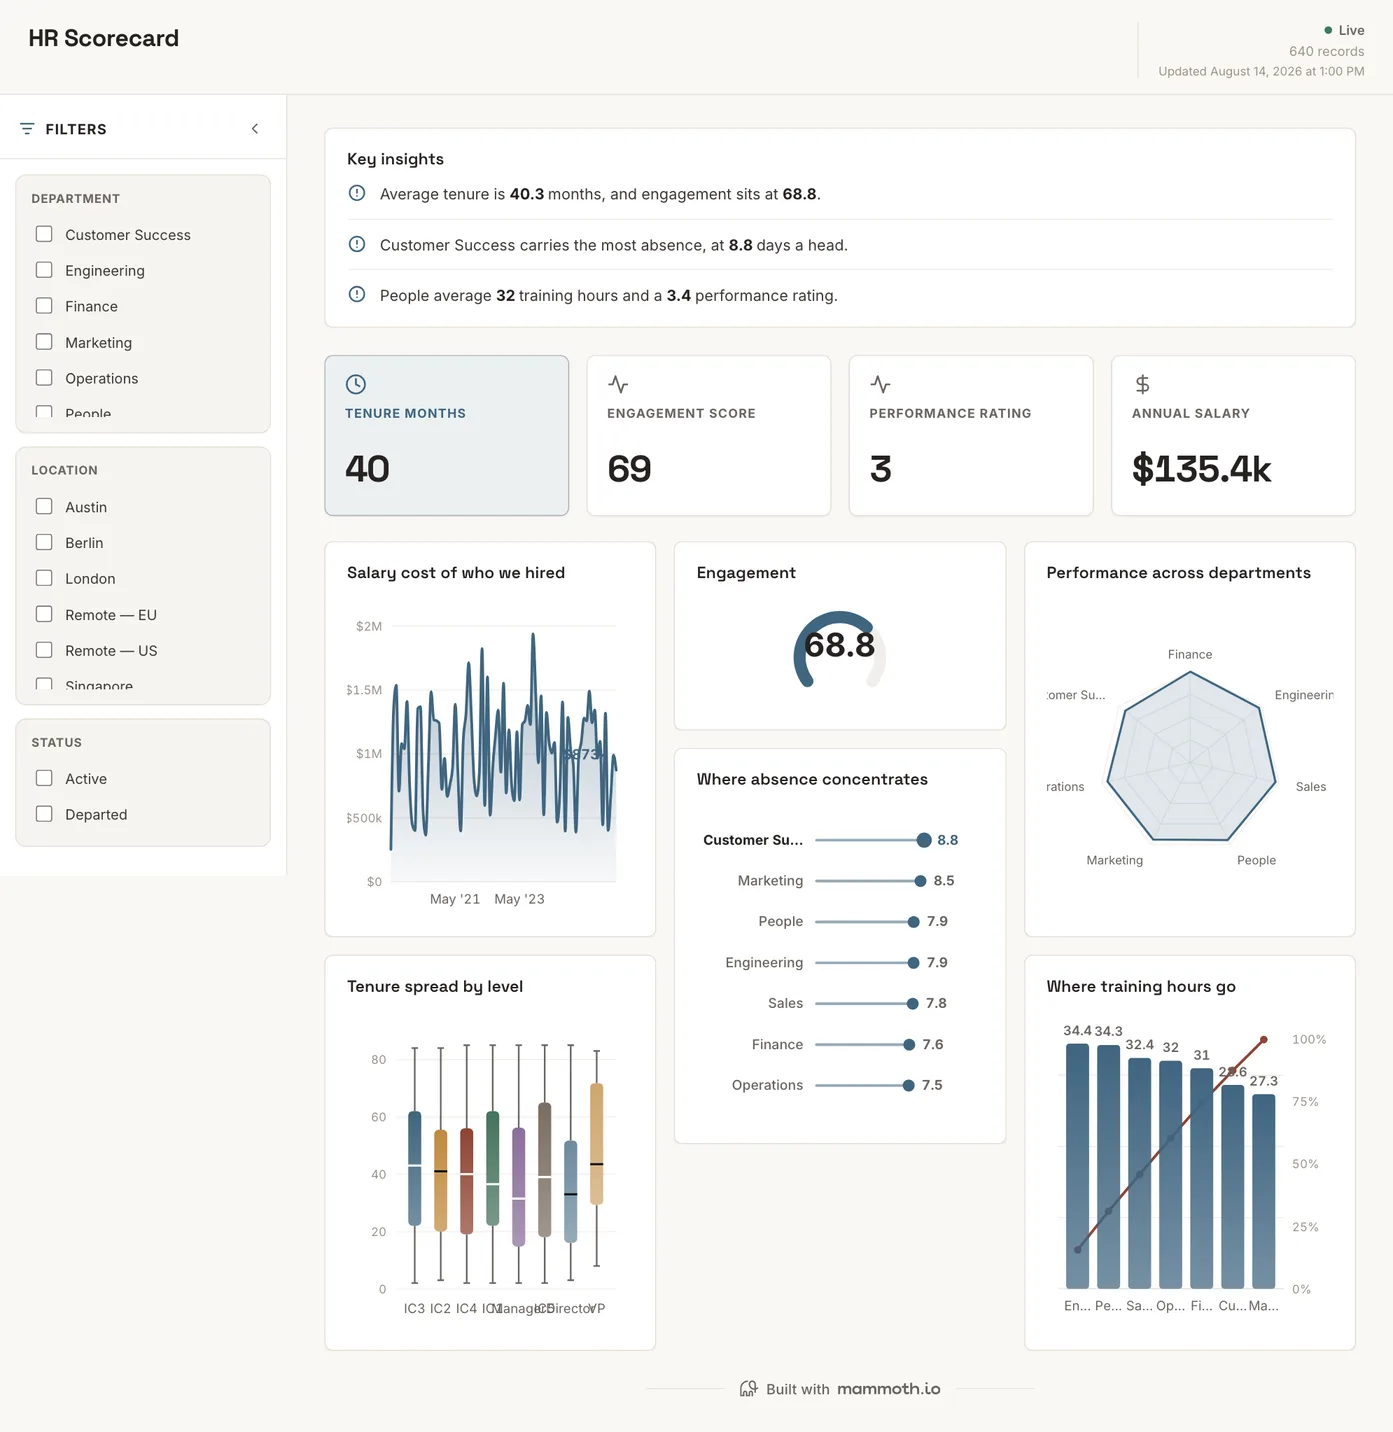Screen dimensions: 1393x1432
Task: Filter by Active status checkbox
Action: pos(44,778)
